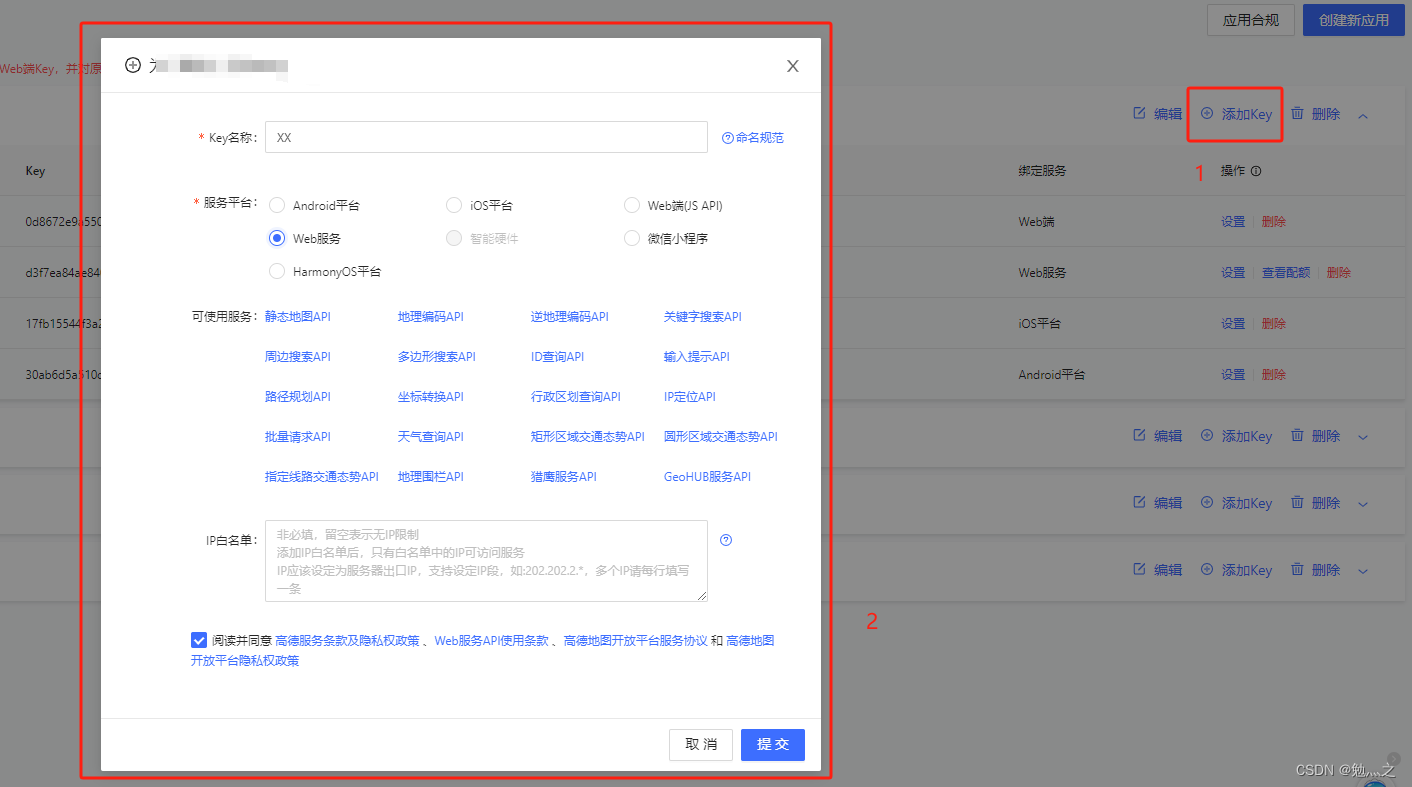The width and height of the screenshot is (1412, 787).
Task: Open the 周边搜索API link
Action: (298, 356)
